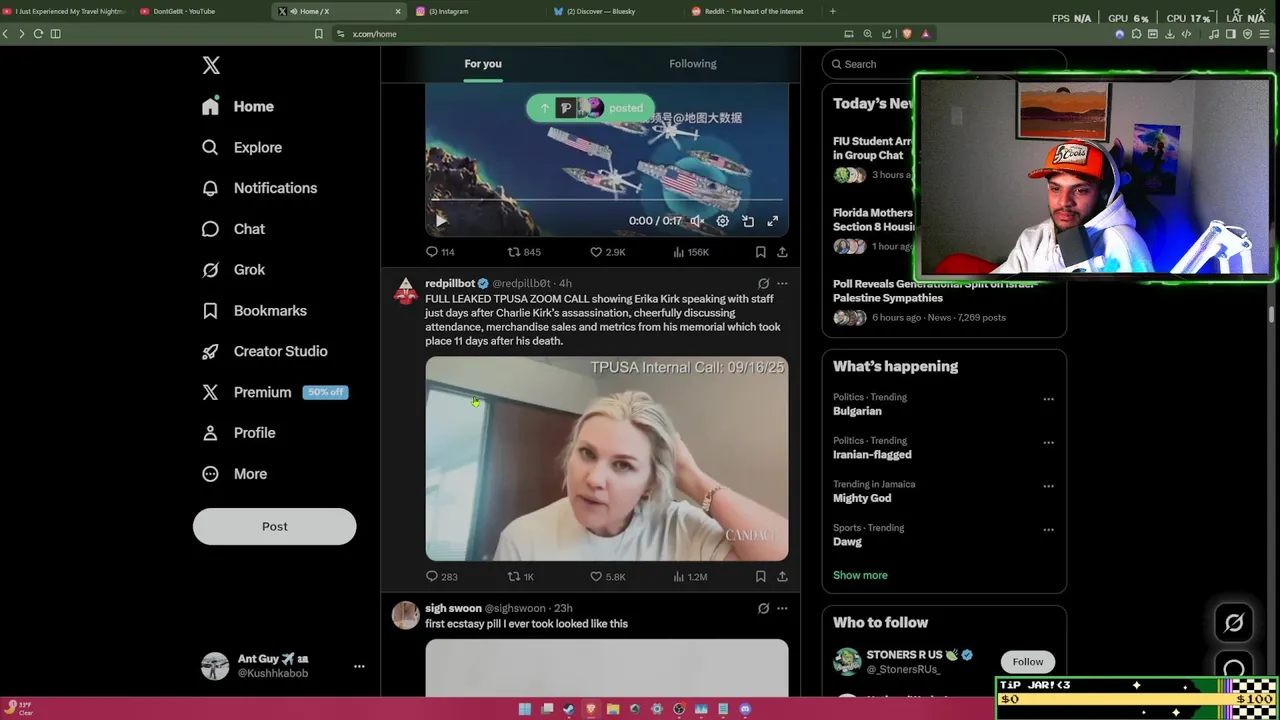
Task: Open the Bulgarian trending topic
Action: pyautogui.click(x=857, y=411)
